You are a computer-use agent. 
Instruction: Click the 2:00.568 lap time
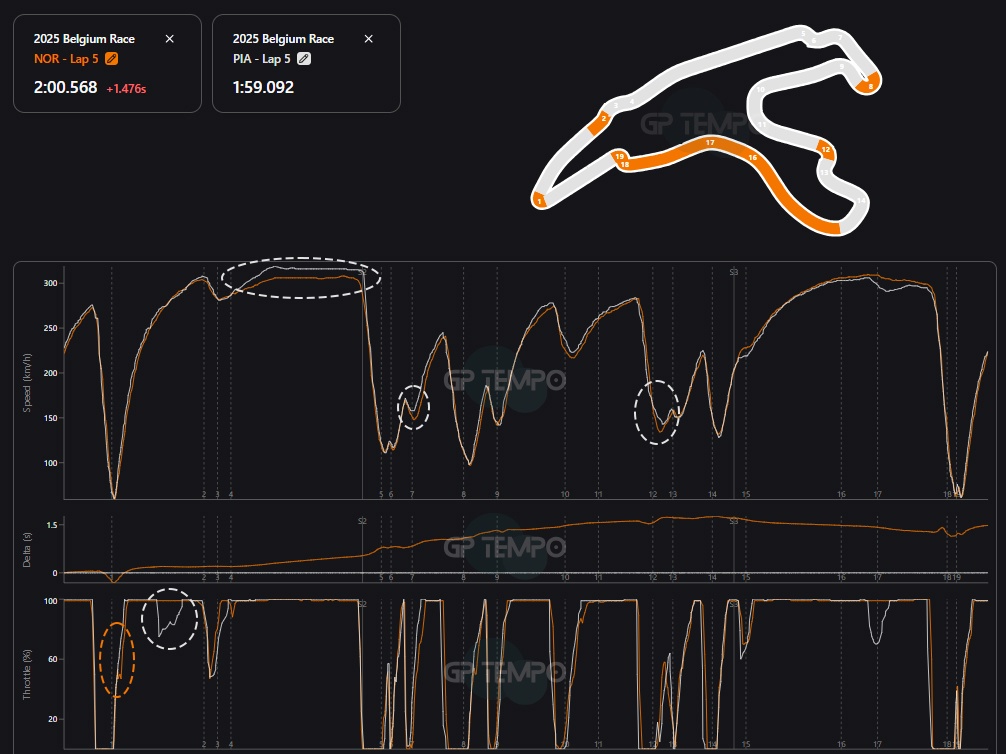coord(65,87)
